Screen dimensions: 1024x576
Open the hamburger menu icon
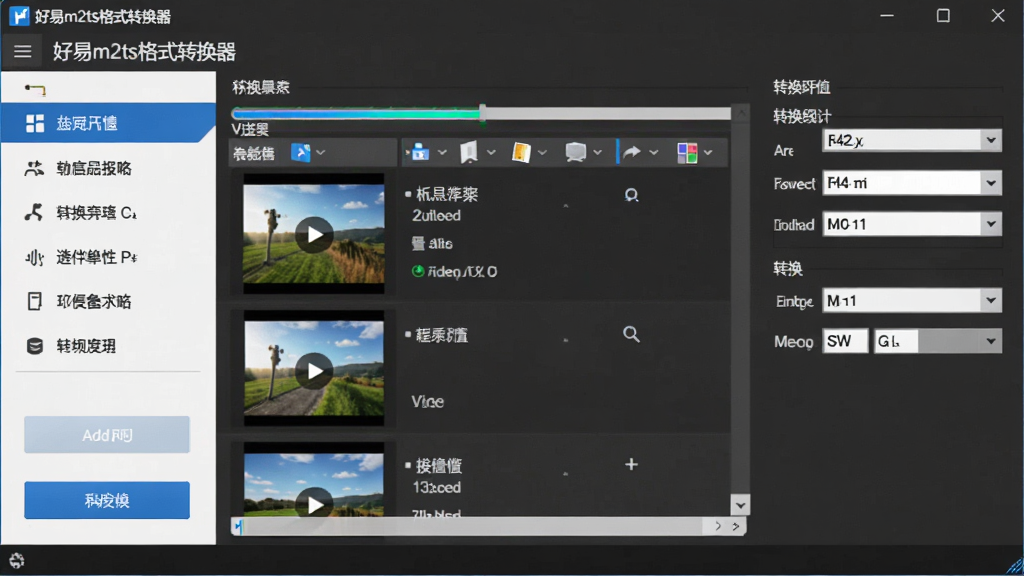tap(23, 51)
